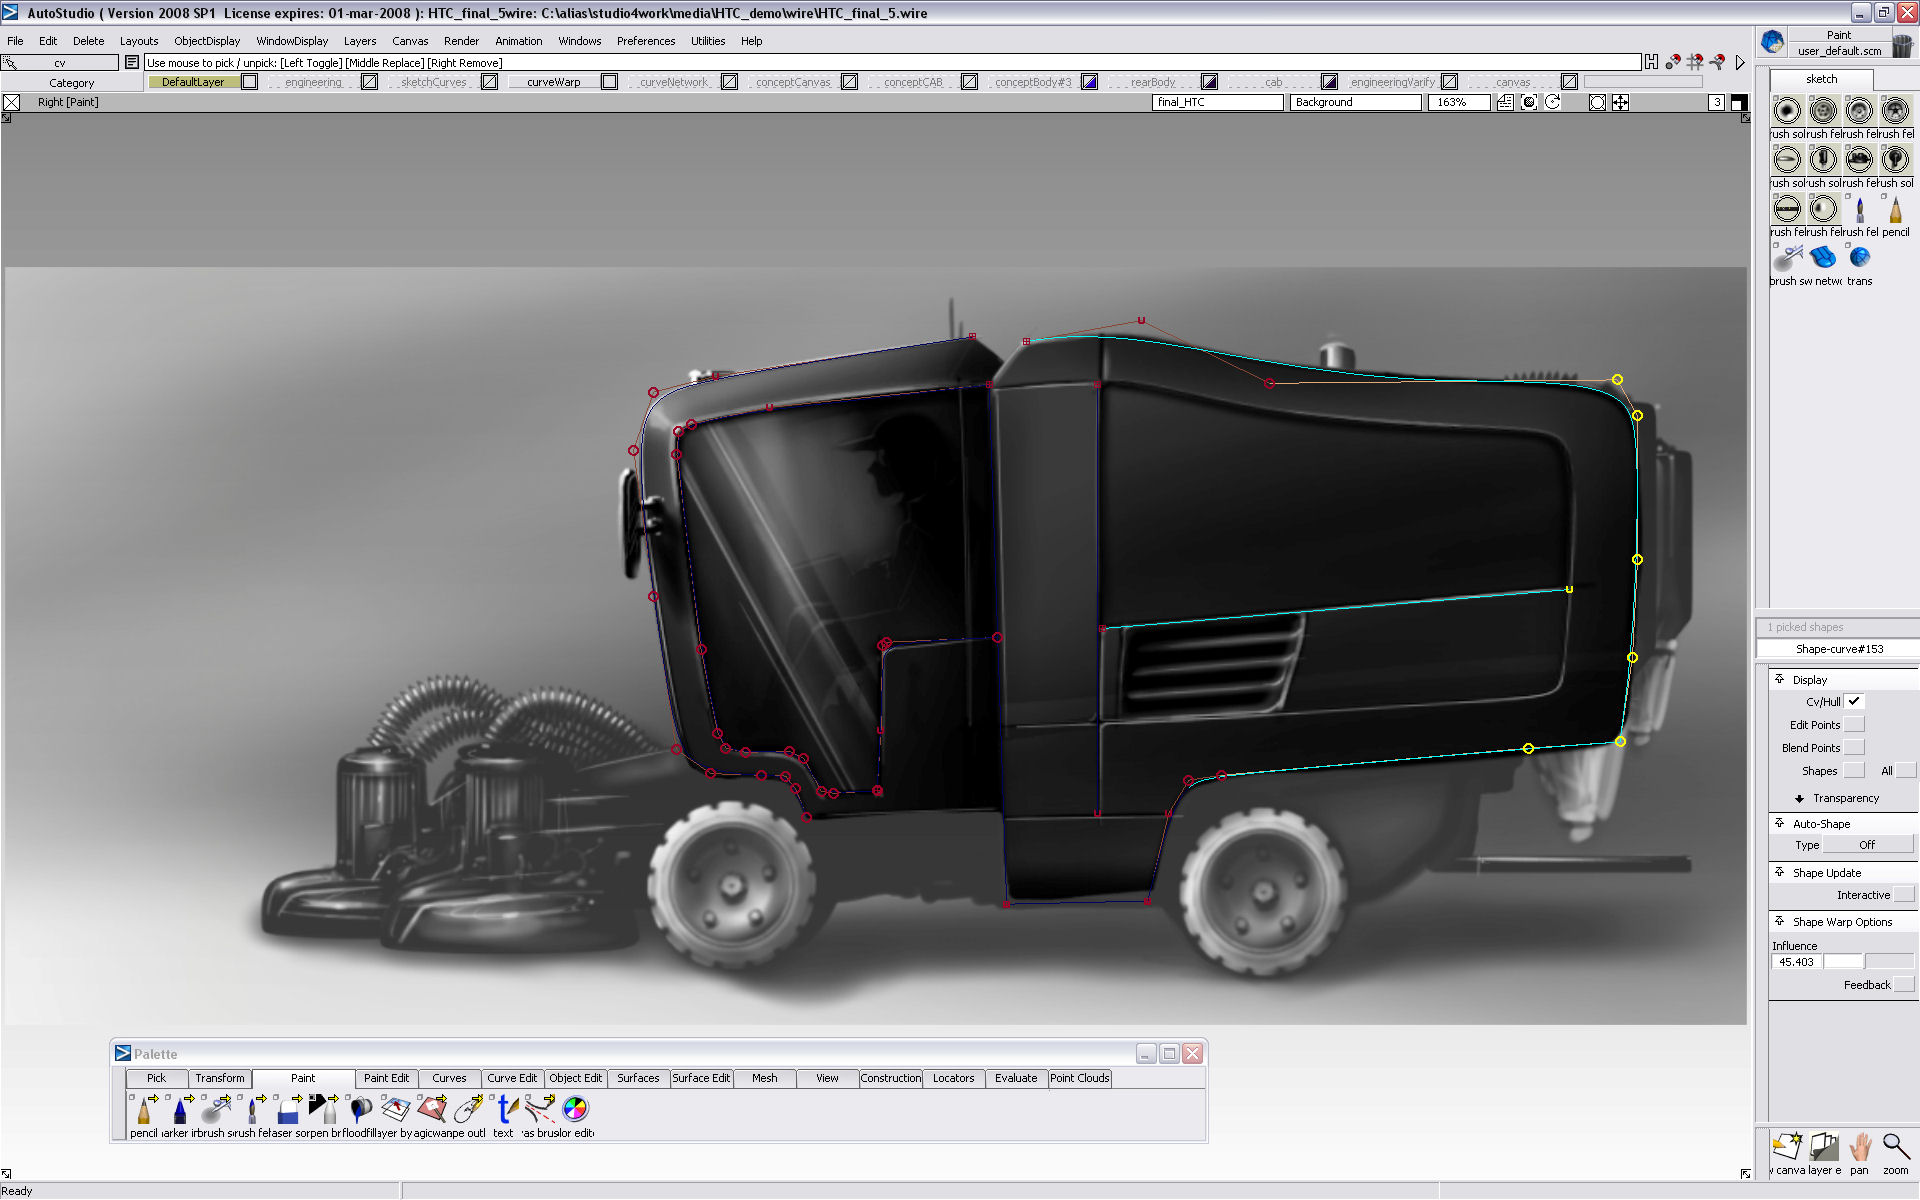1920x1200 pixels.
Task: Activate the zoom magnifier tool
Action: point(1895,1148)
